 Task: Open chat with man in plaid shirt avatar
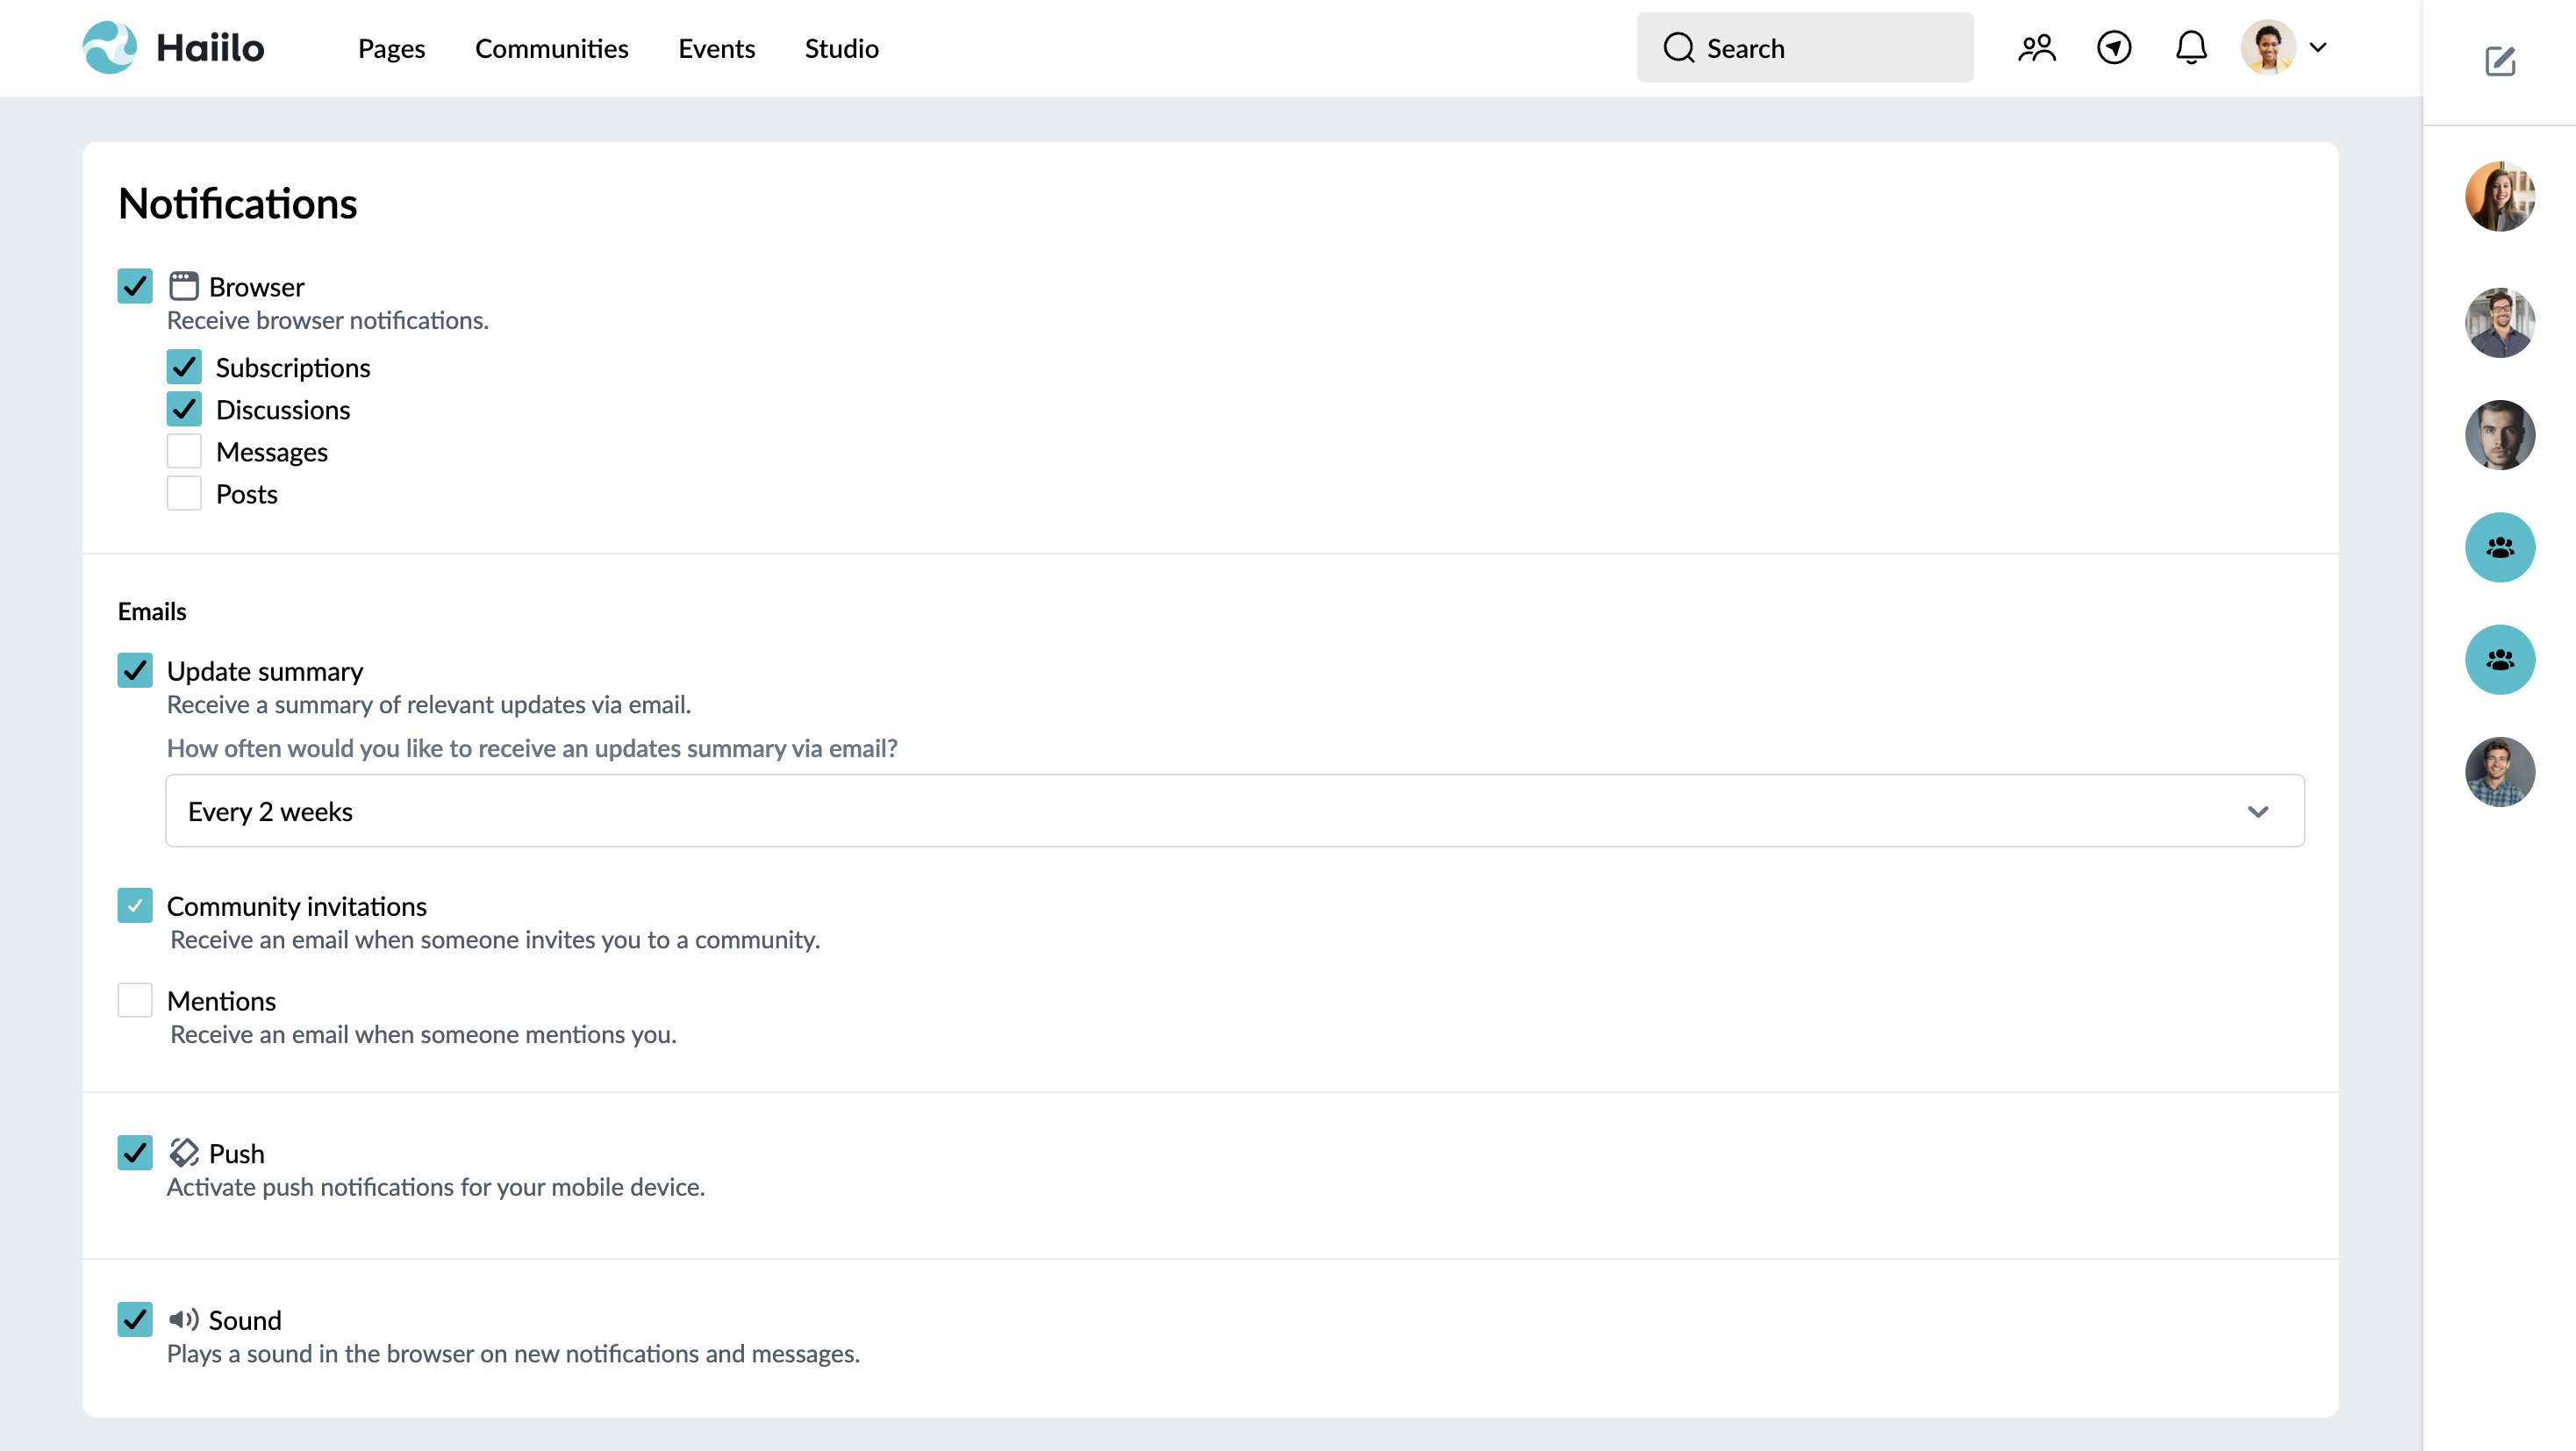pyautogui.click(x=2500, y=772)
